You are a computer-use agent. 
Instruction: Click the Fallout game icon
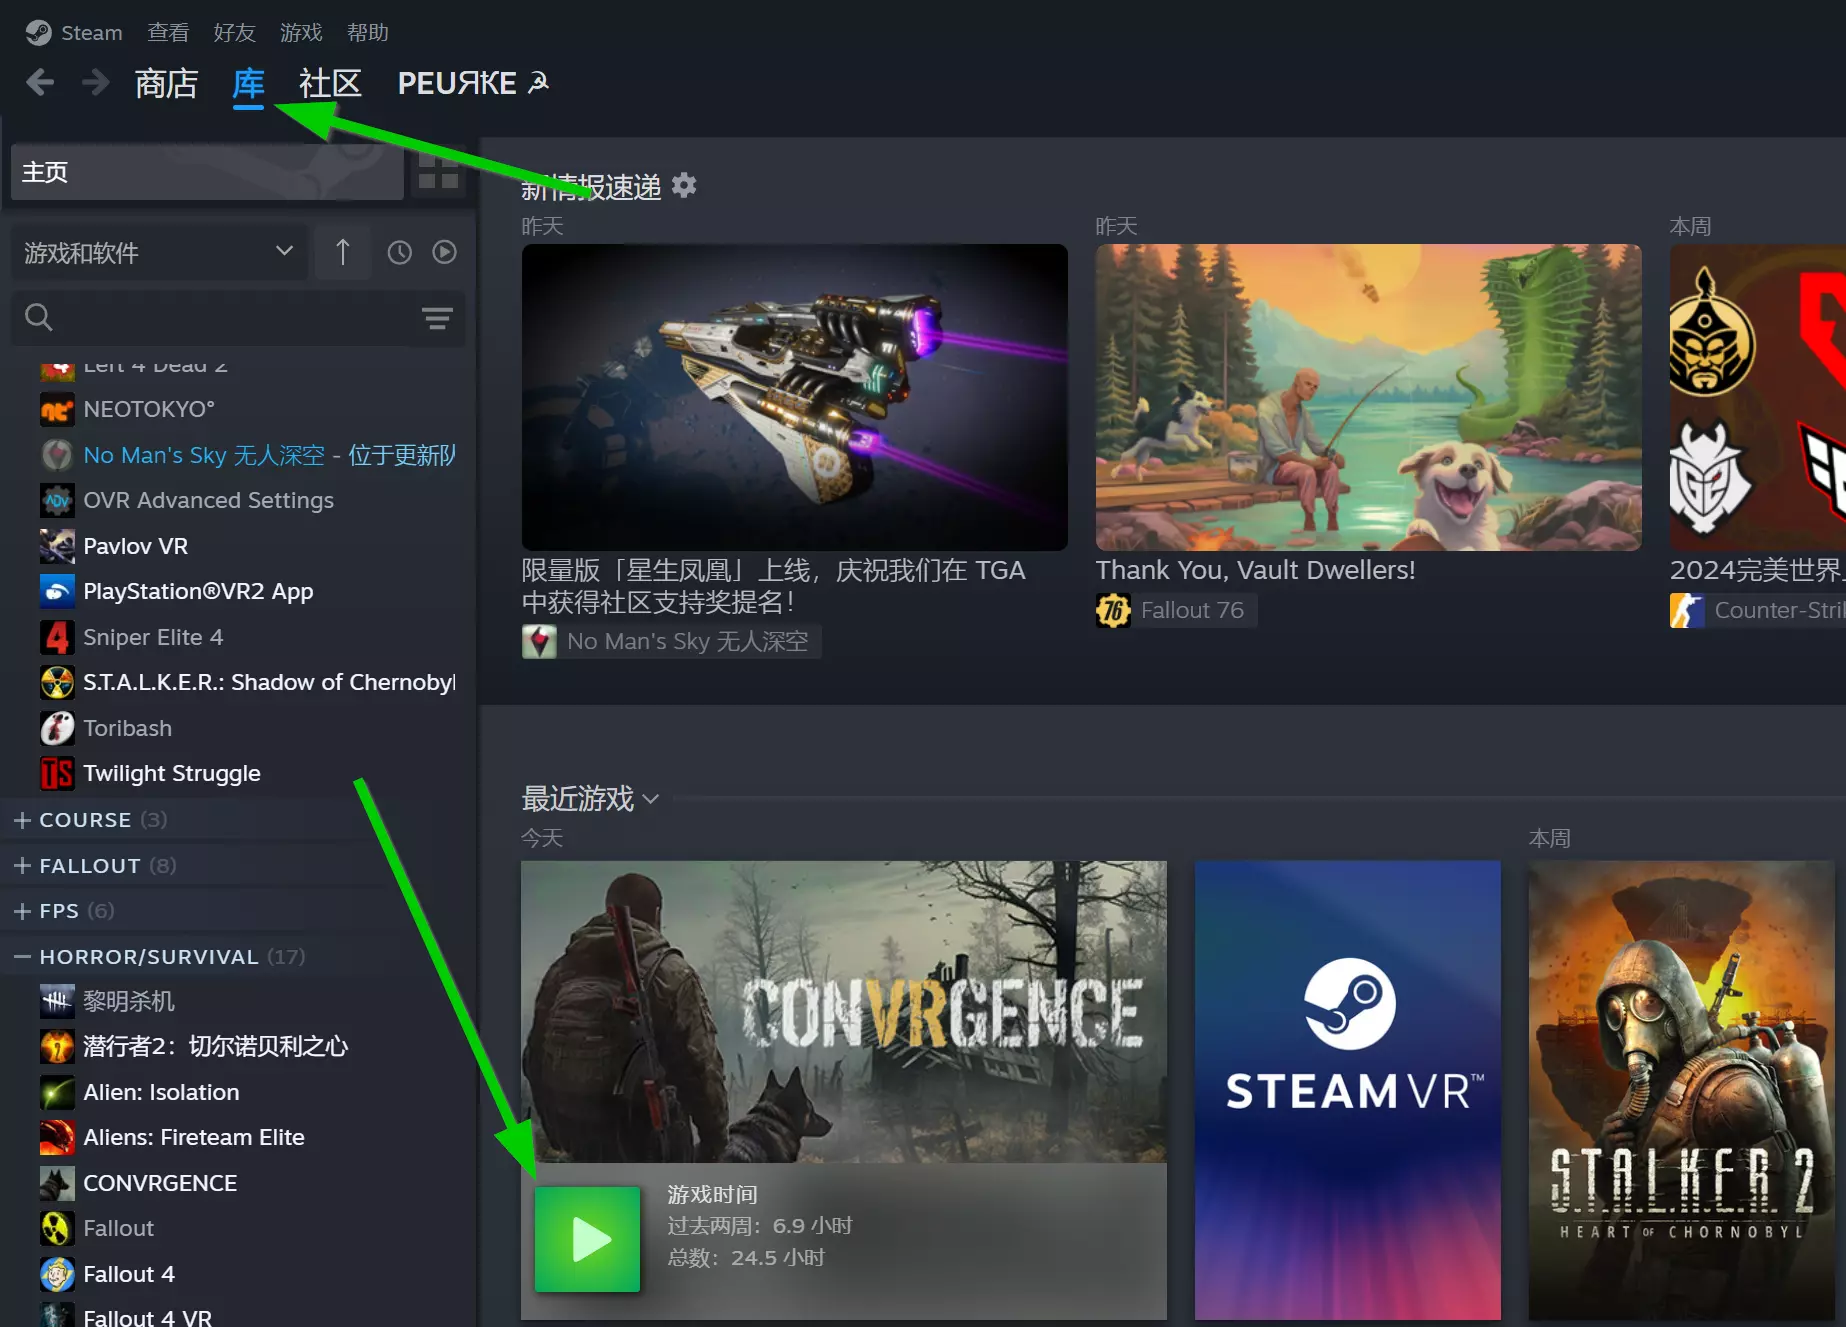tap(57, 1228)
